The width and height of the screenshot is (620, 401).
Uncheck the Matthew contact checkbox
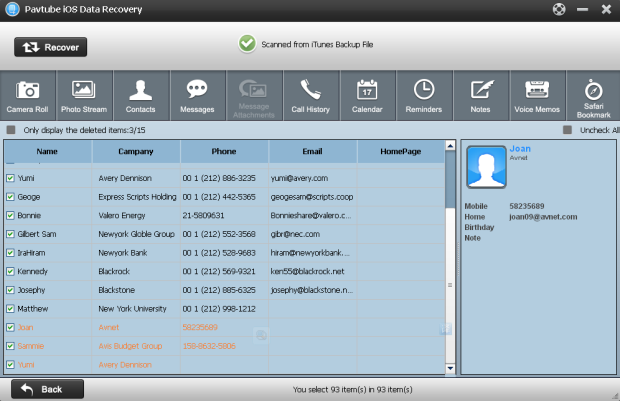coord(11,309)
